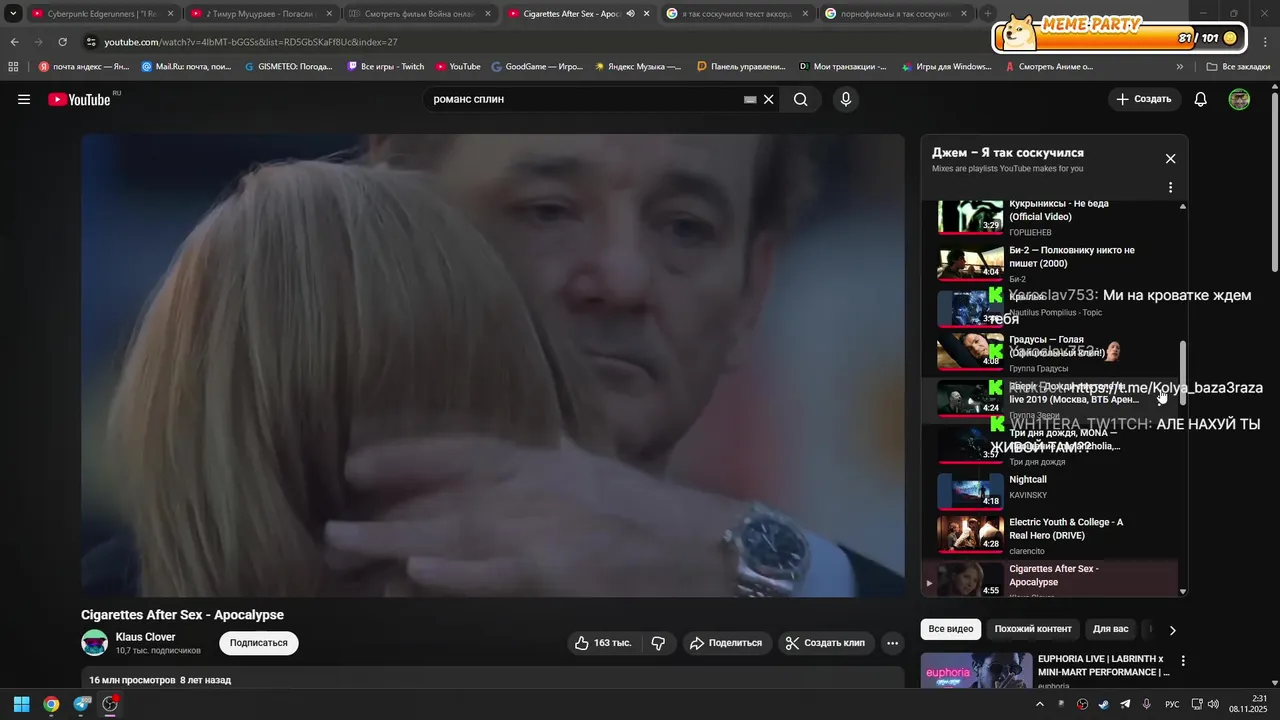Screen dimensions: 1280x720
Task: Open the Klaus Clover channel name
Action: coord(145,637)
